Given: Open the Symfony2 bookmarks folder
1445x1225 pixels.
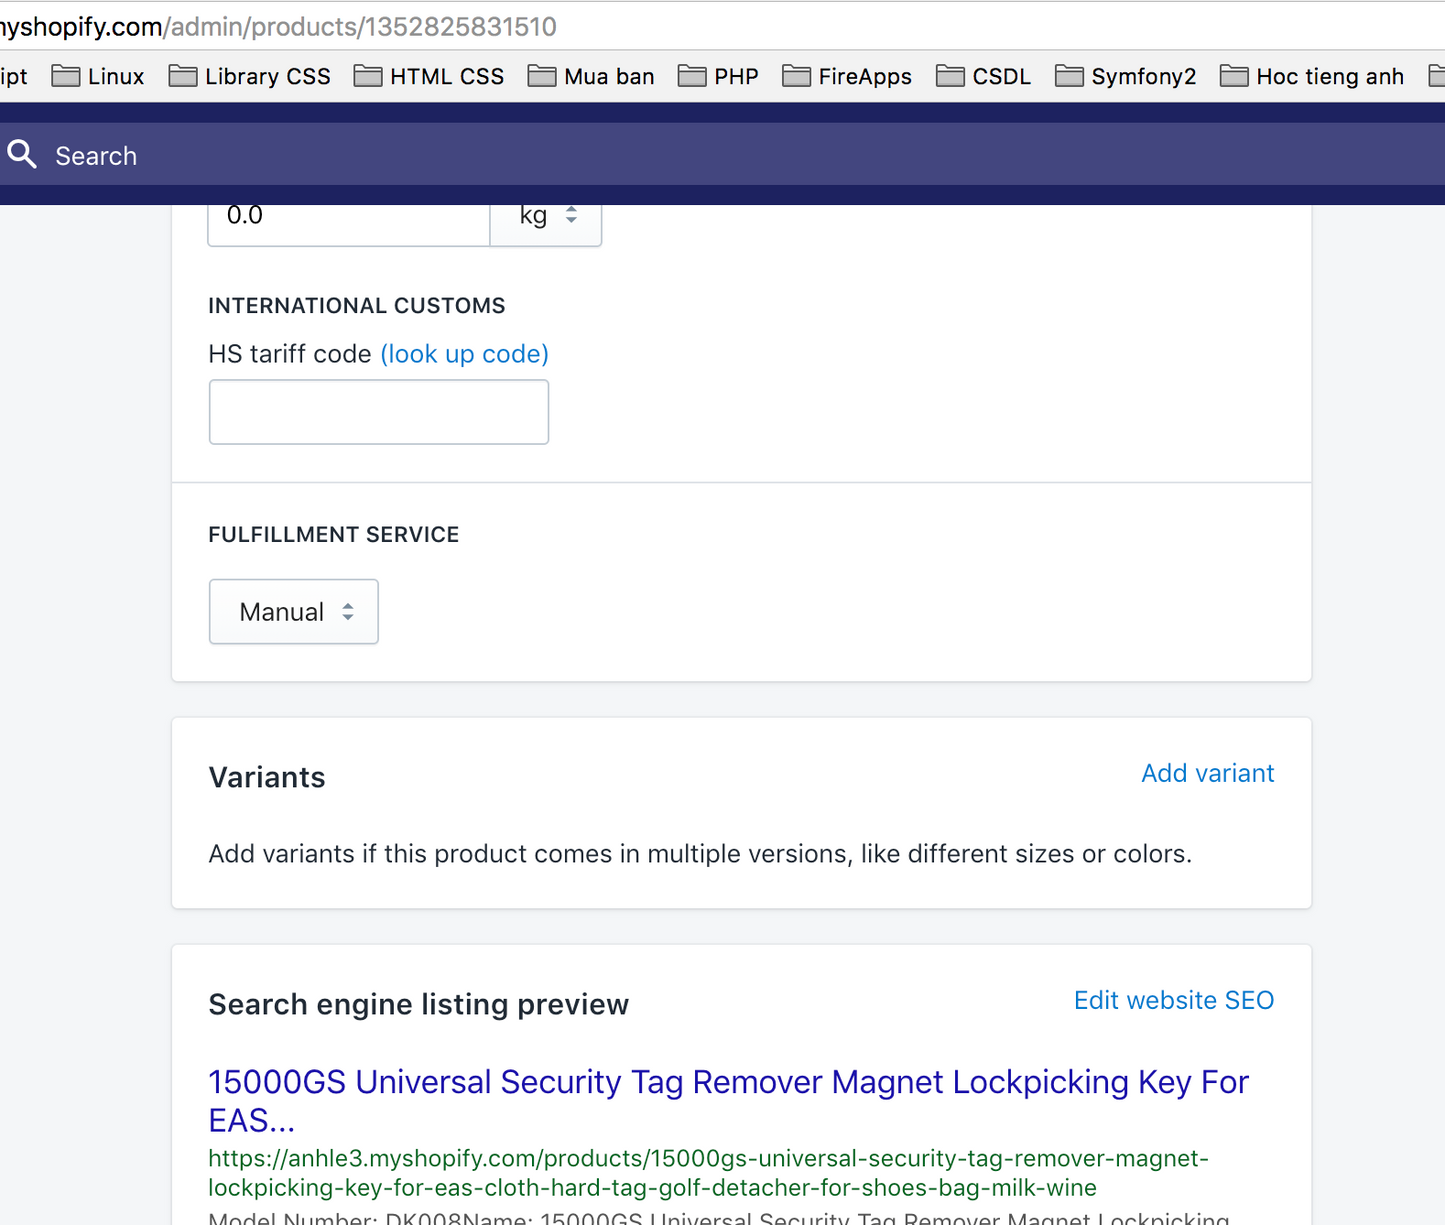Looking at the screenshot, I should coord(1125,77).
